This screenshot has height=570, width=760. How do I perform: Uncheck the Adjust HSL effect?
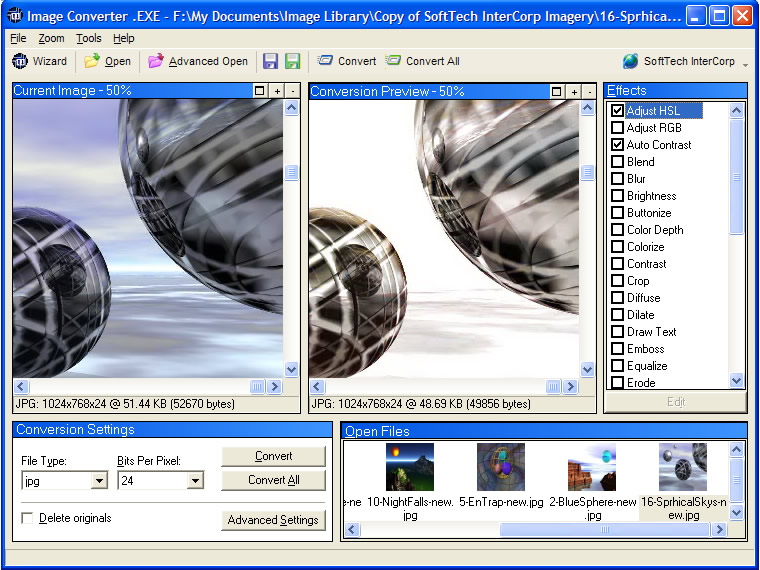[618, 111]
